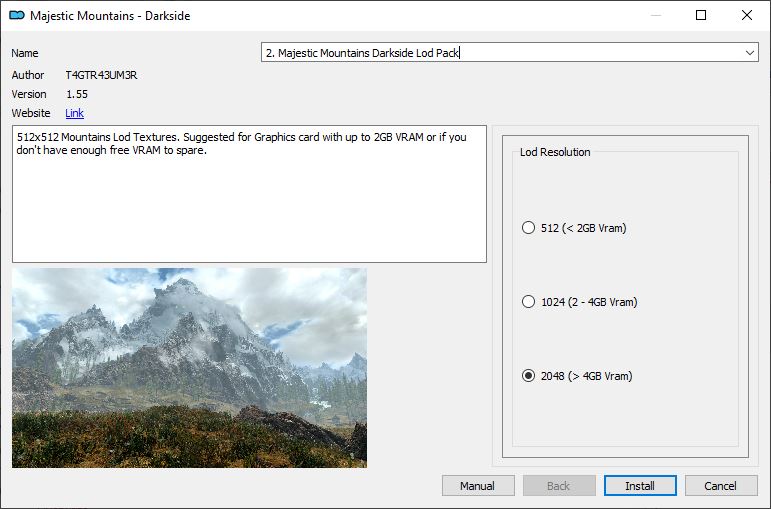Click the Lod Resolution group label
Viewport: 771px width, 509px height.
tap(555, 152)
